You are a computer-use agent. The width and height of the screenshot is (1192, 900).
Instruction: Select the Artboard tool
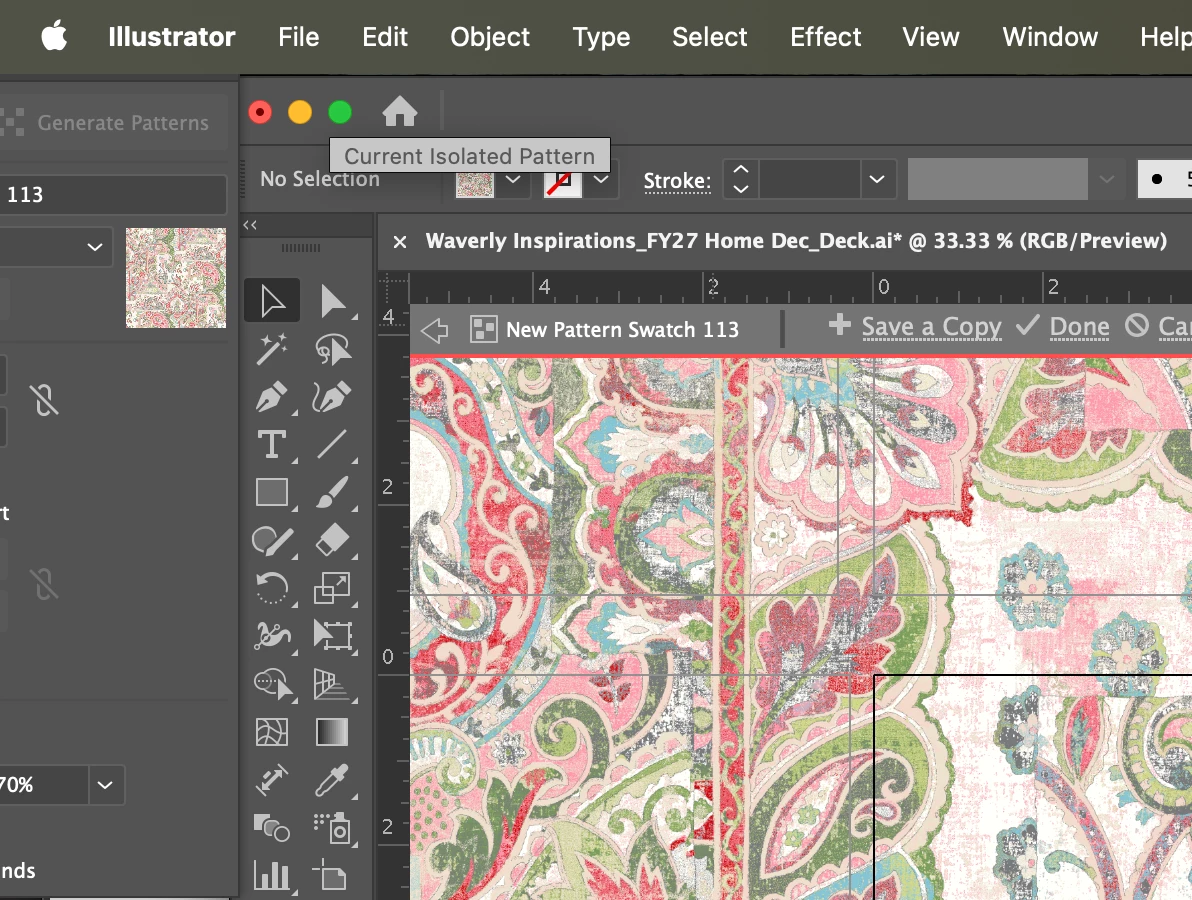[x=332, y=876]
